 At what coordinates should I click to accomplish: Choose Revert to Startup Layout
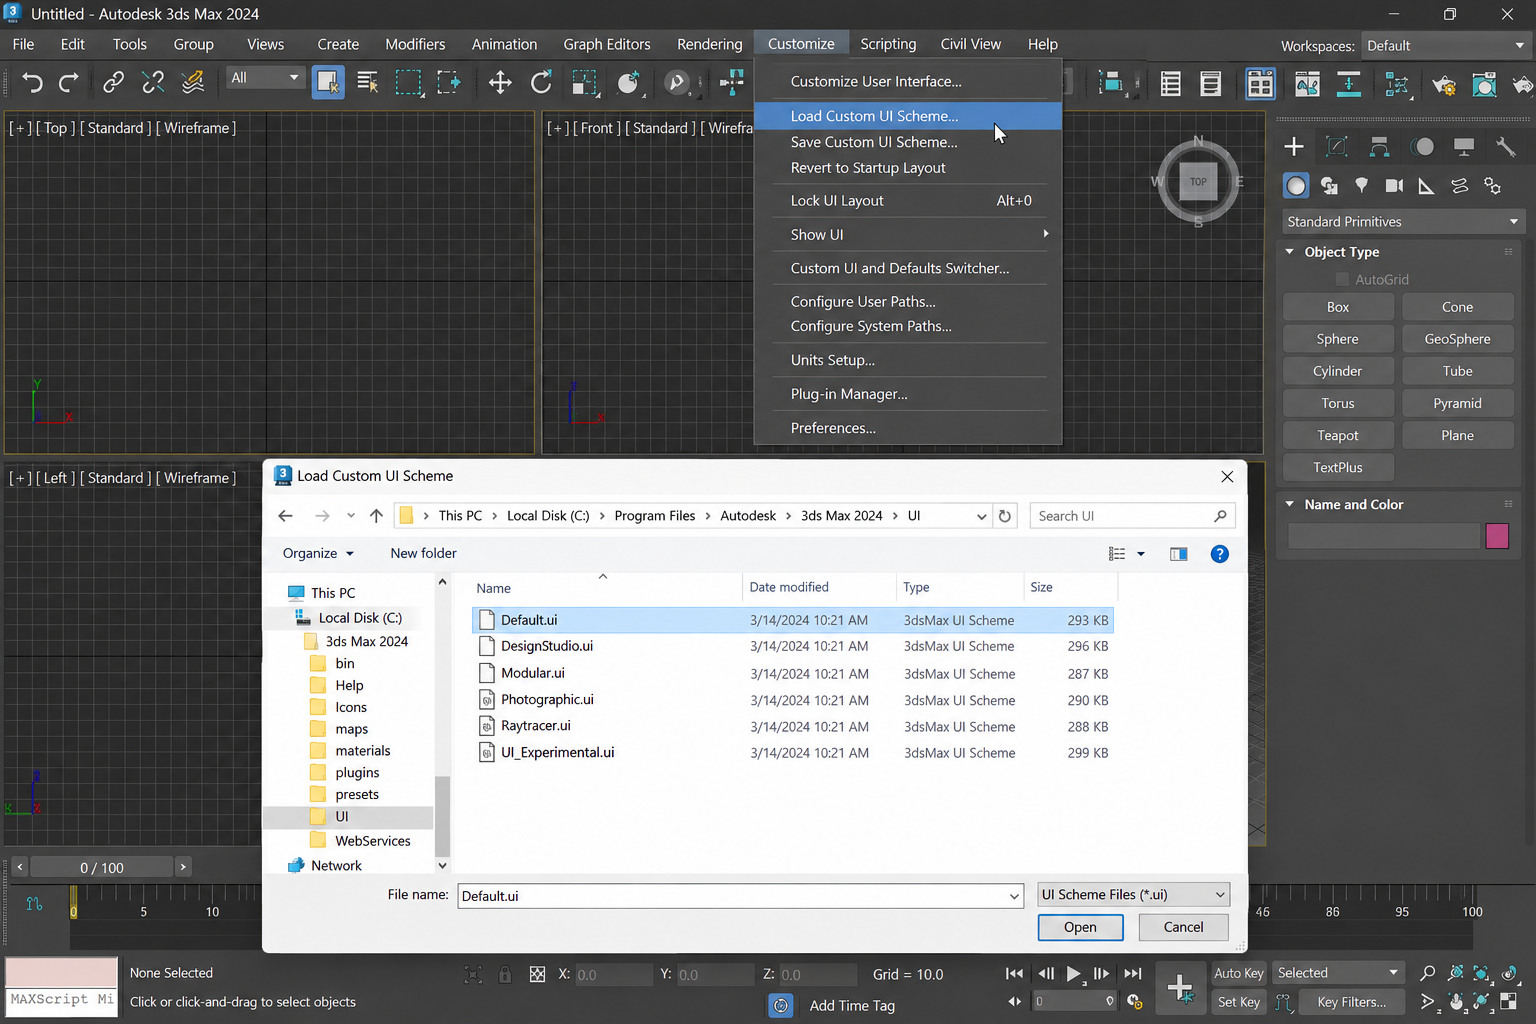click(x=868, y=168)
